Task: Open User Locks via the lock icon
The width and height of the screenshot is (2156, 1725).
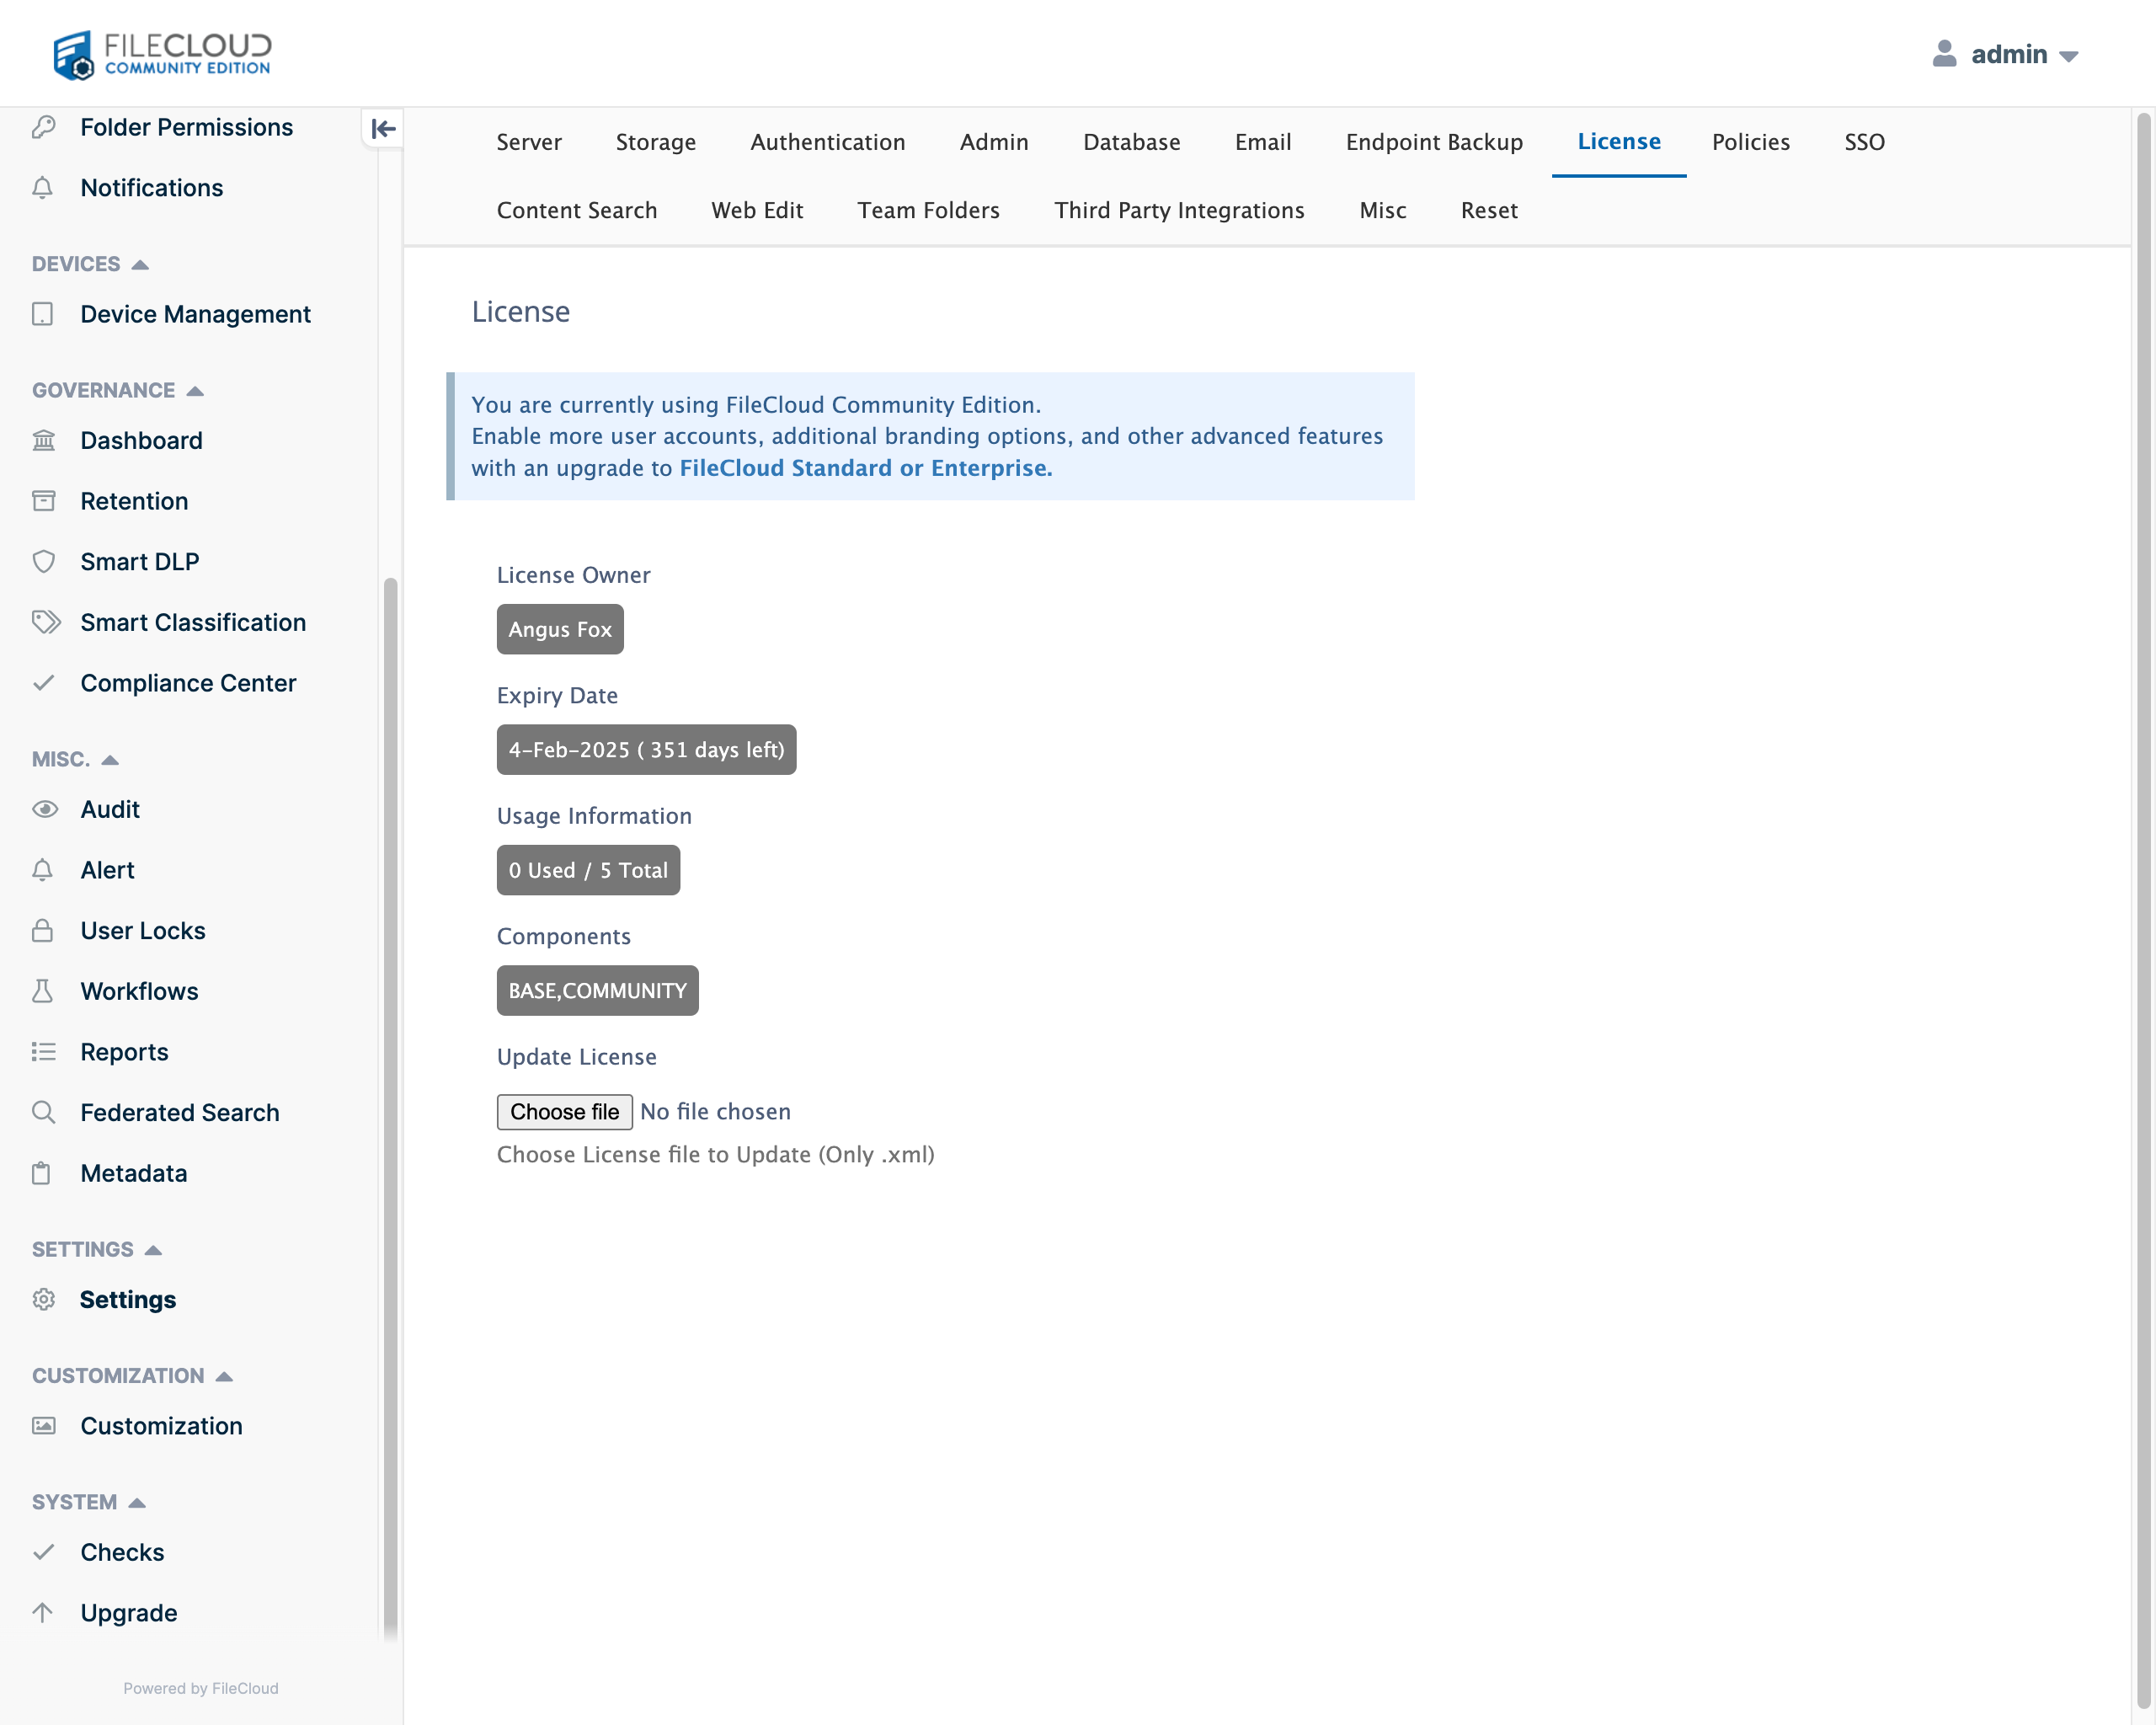Action: (x=44, y=930)
